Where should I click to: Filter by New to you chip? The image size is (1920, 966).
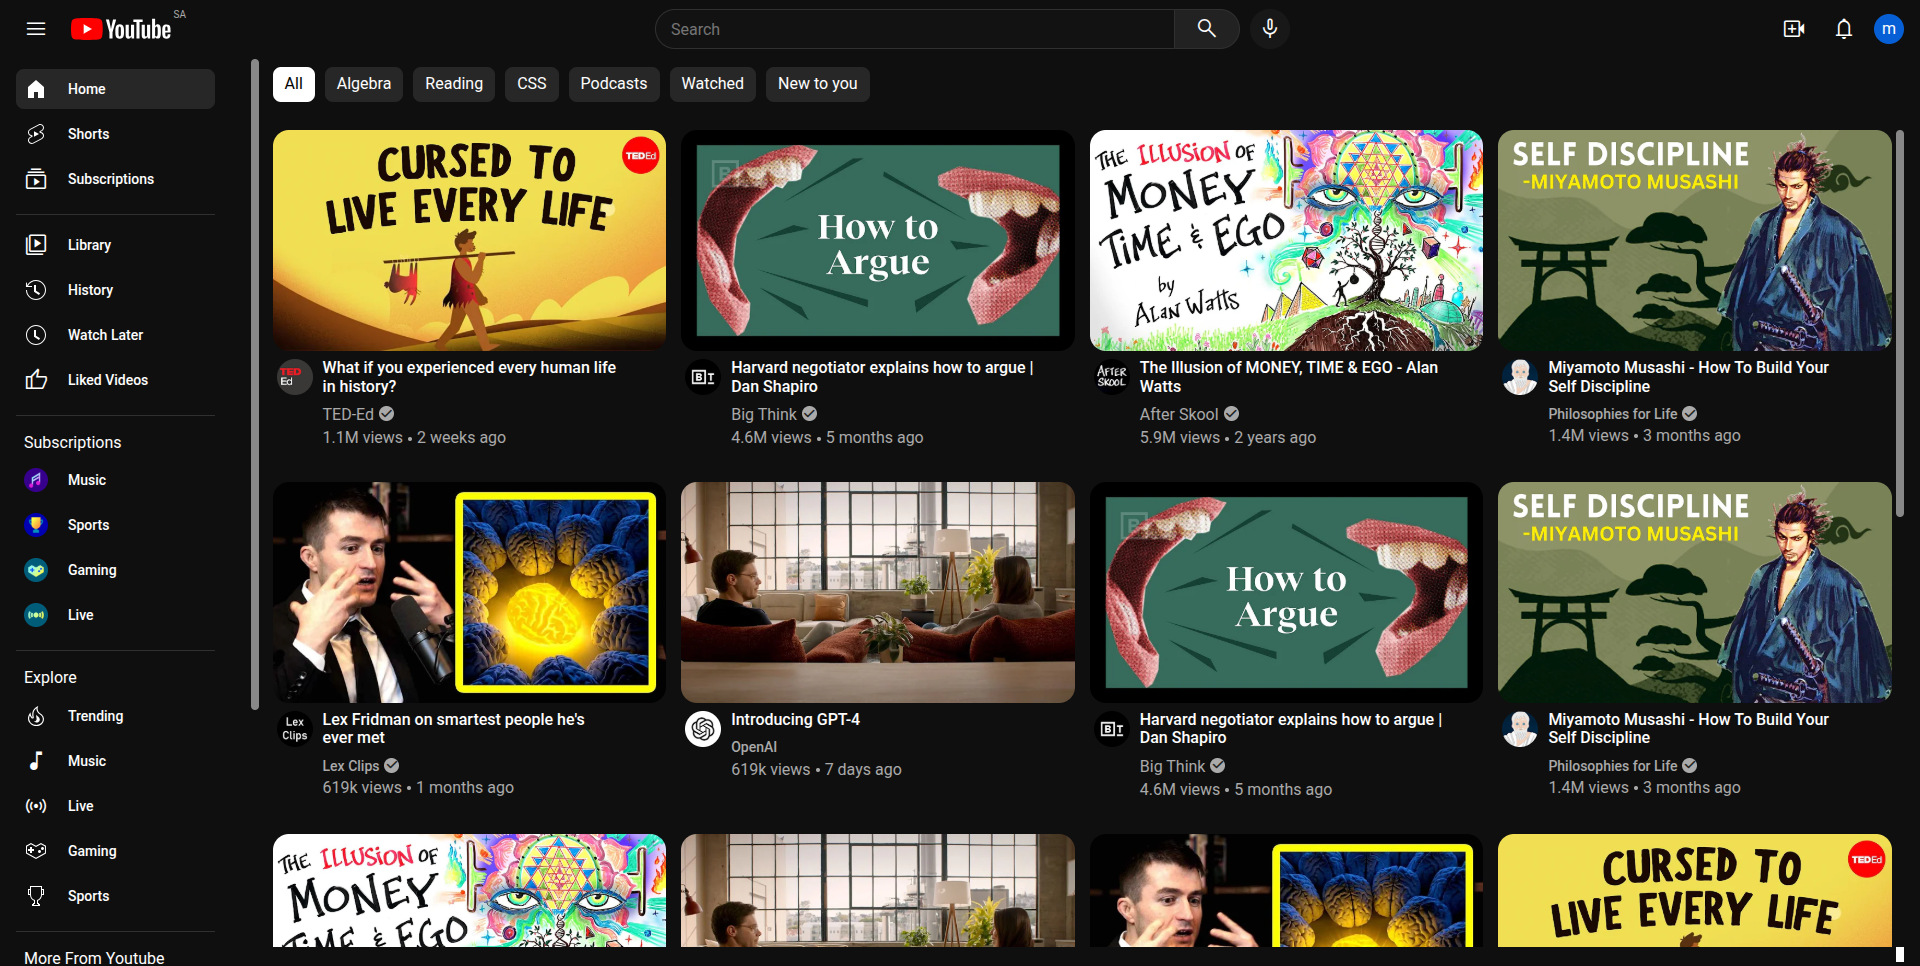click(x=817, y=84)
